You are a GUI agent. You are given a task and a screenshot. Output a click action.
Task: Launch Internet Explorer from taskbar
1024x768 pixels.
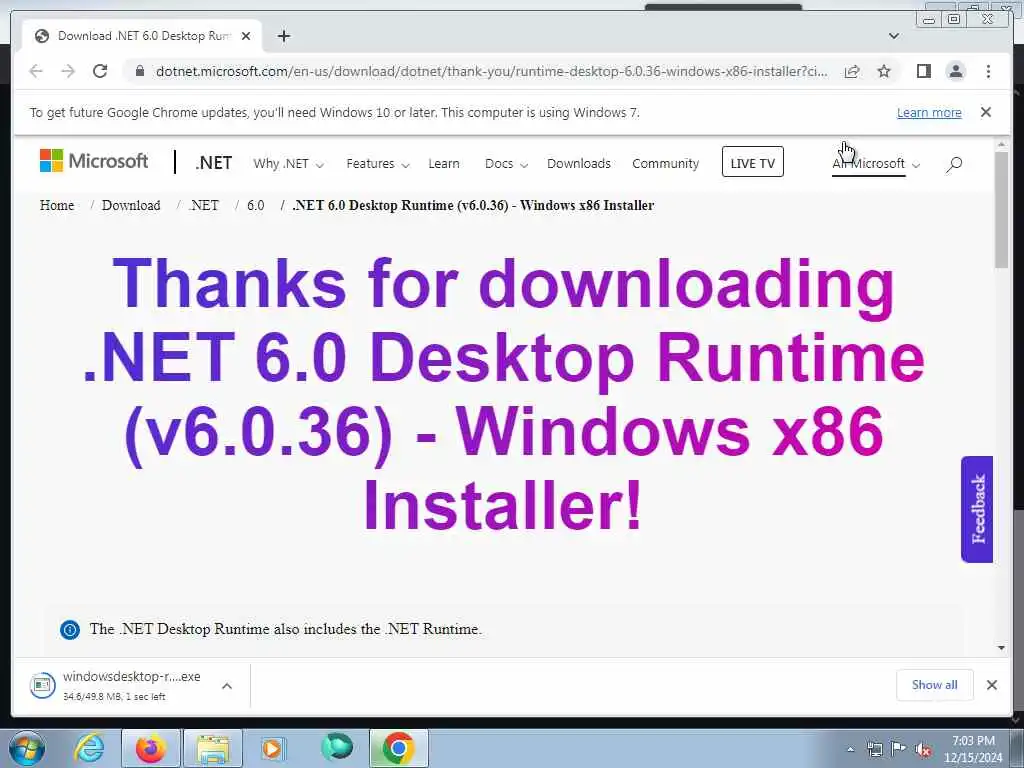(x=89, y=748)
